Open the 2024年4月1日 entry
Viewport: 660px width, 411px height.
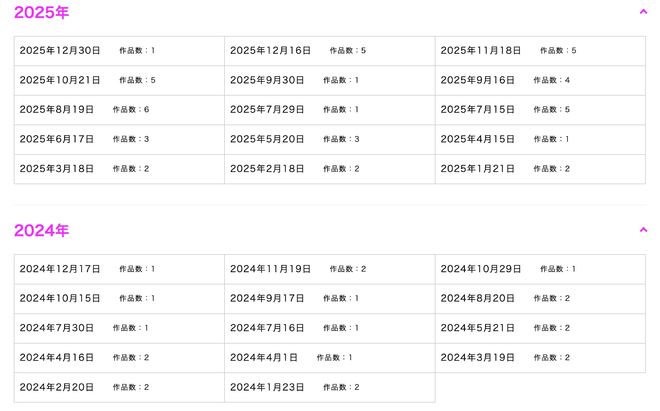(x=330, y=358)
